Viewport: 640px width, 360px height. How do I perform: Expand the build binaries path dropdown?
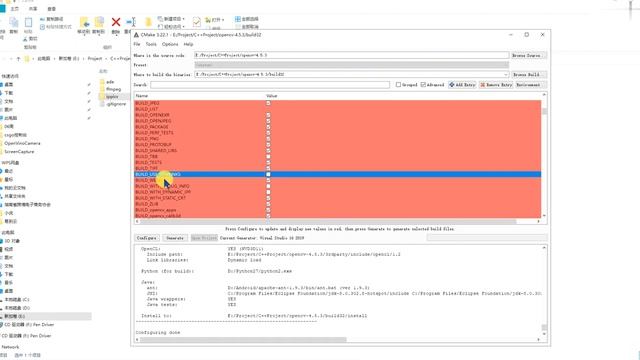point(506,75)
